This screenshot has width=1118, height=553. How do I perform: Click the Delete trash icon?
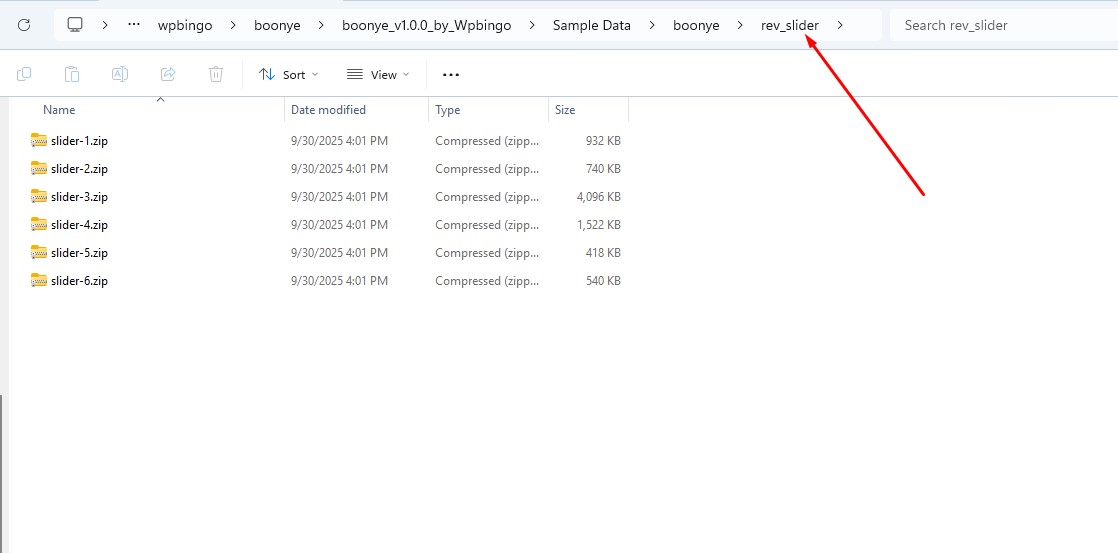click(216, 74)
